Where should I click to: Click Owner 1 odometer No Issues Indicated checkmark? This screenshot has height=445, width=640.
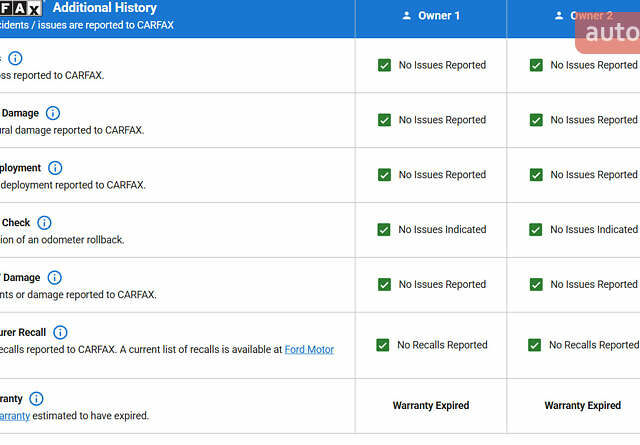(384, 230)
